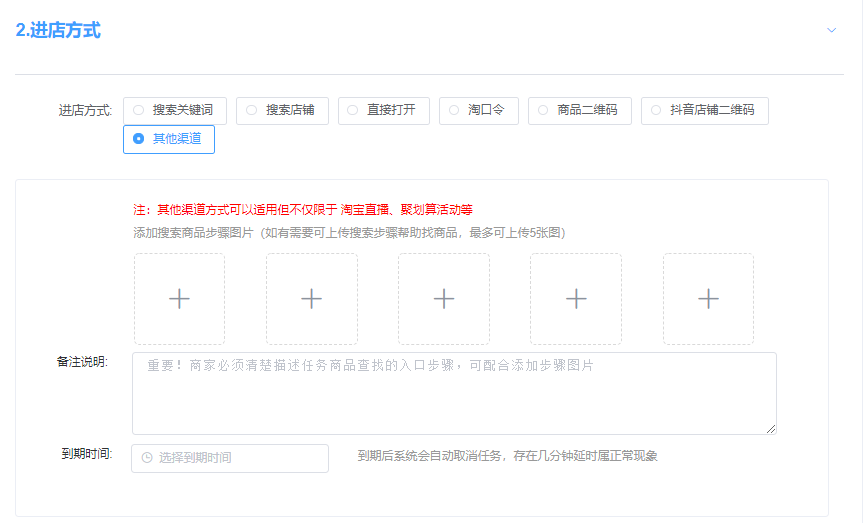Click the clock icon in 到期时间 field
Viewport: 863px width, 523px height.
pyautogui.click(x=147, y=458)
